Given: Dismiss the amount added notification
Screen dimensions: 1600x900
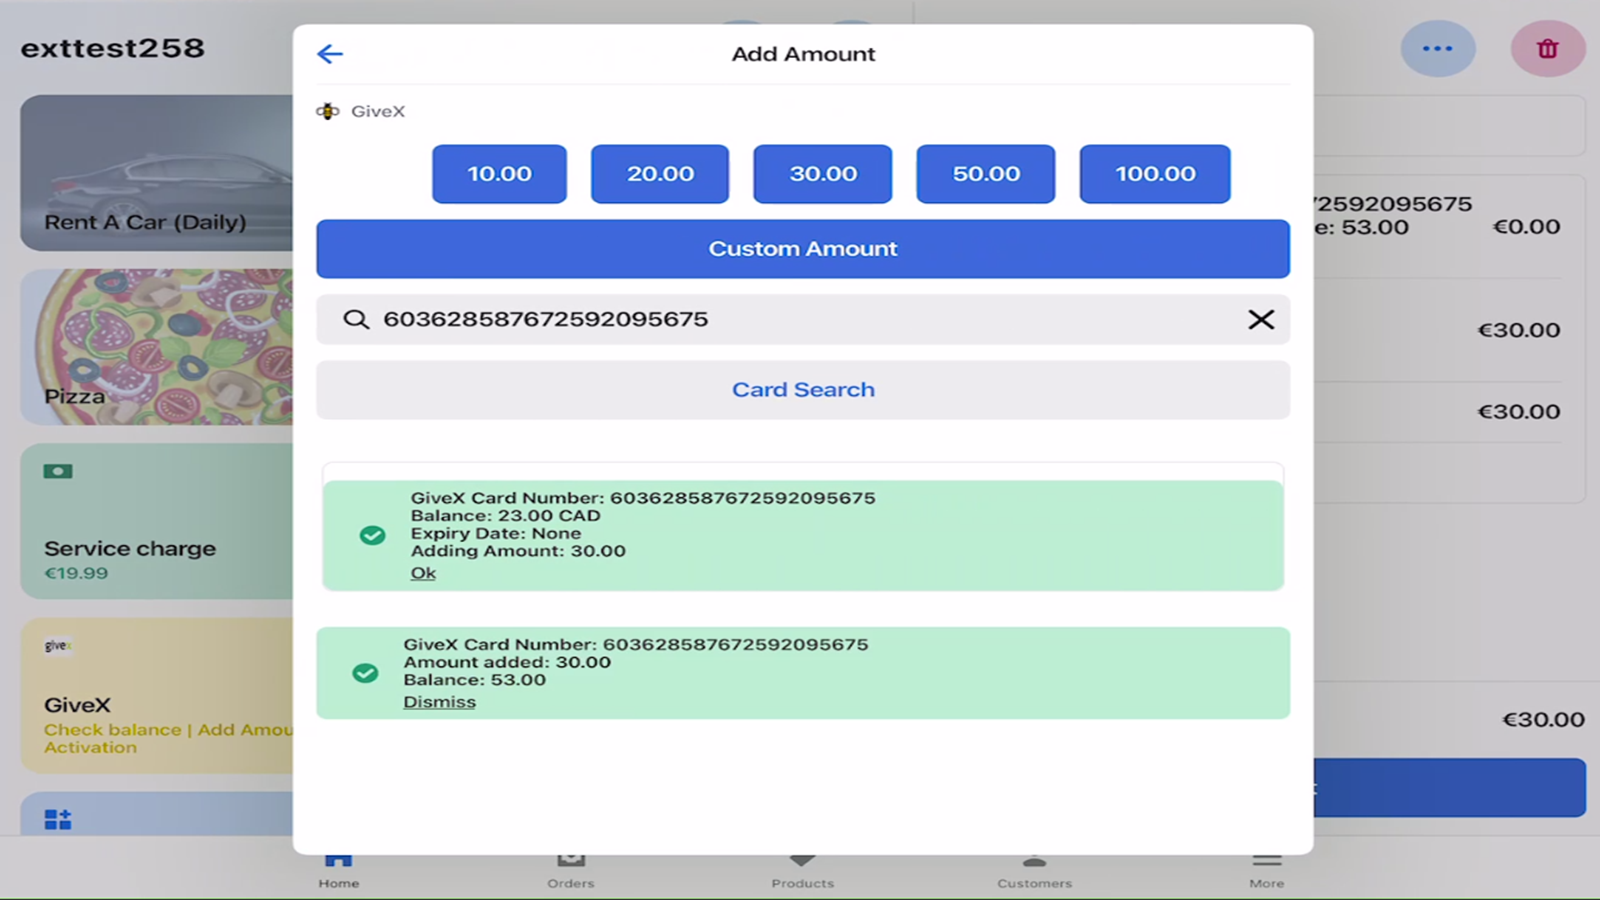Looking at the screenshot, I should click(439, 701).
